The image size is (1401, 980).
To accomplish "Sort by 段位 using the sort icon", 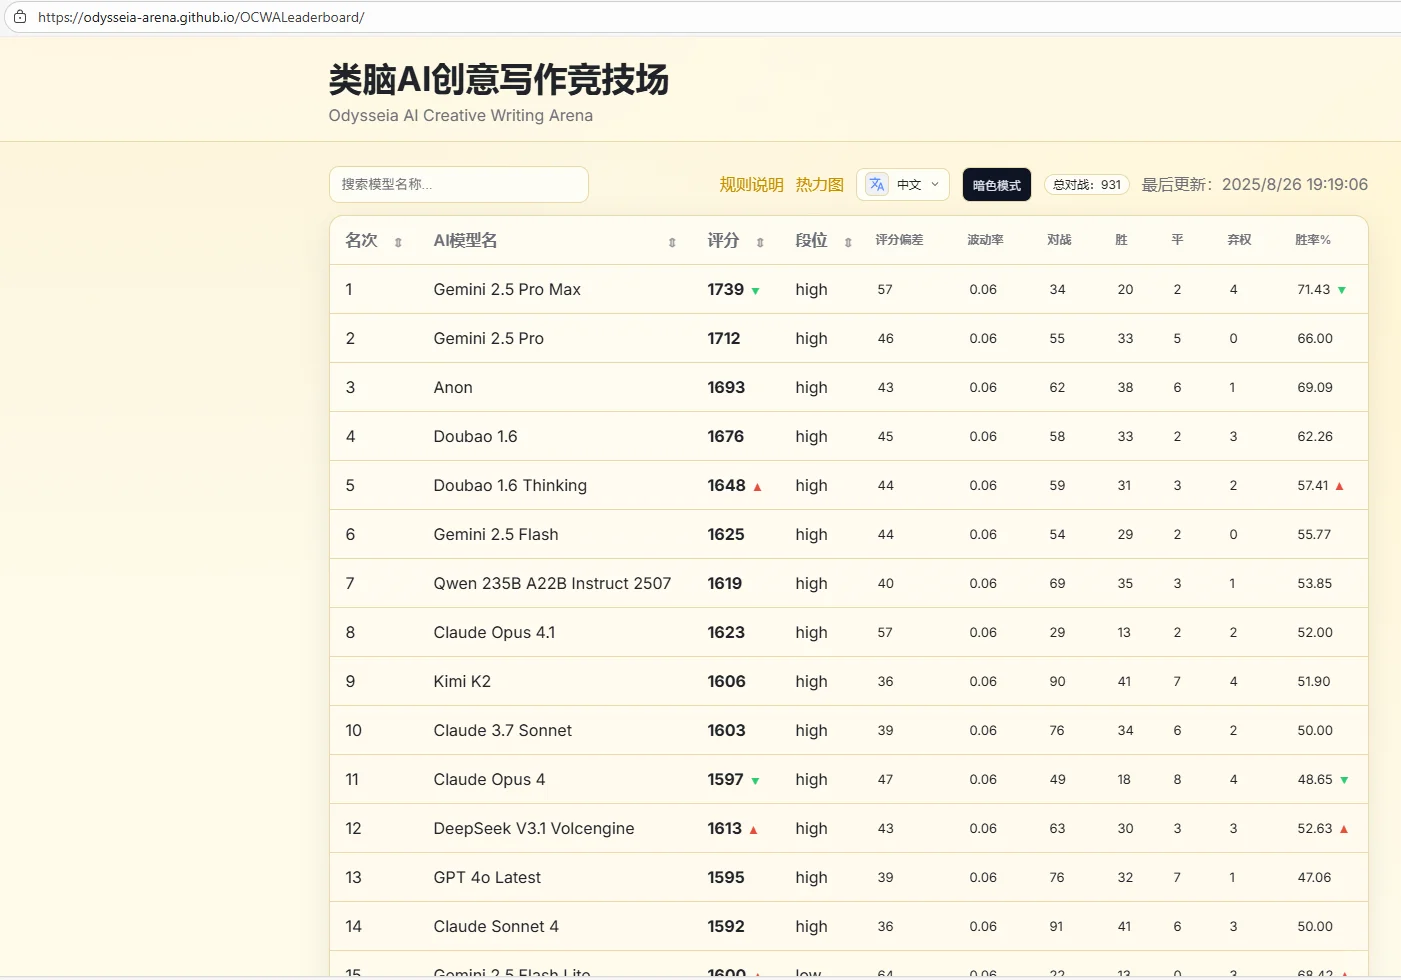I will (x=847, y=240).
